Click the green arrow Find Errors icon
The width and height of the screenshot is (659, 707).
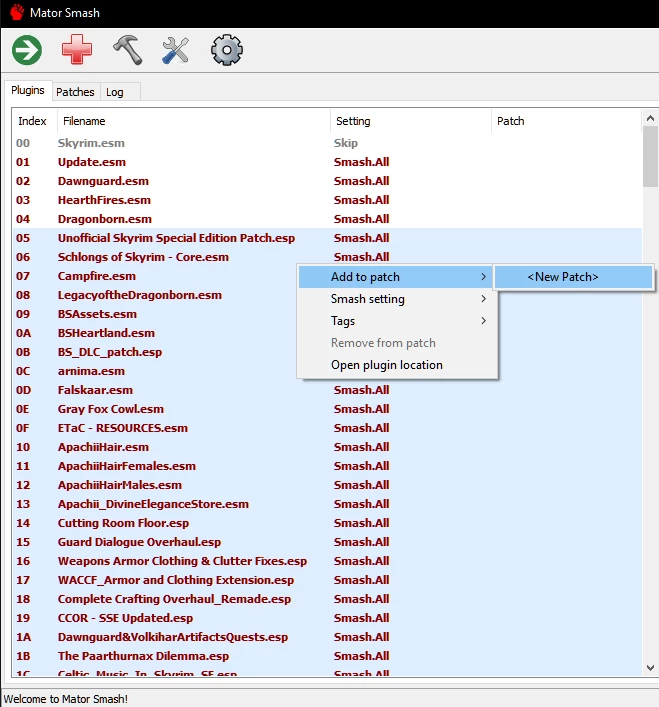click(x=27, y=50)
